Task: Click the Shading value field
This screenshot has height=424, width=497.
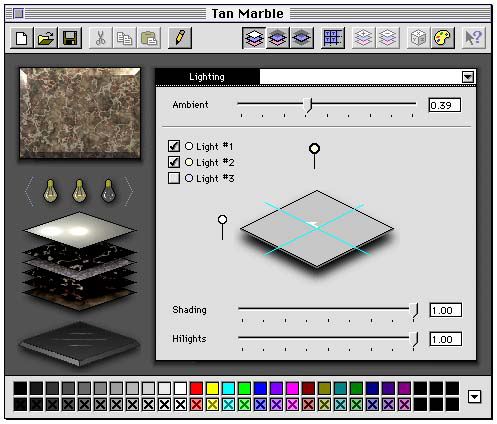Action: 446,310
